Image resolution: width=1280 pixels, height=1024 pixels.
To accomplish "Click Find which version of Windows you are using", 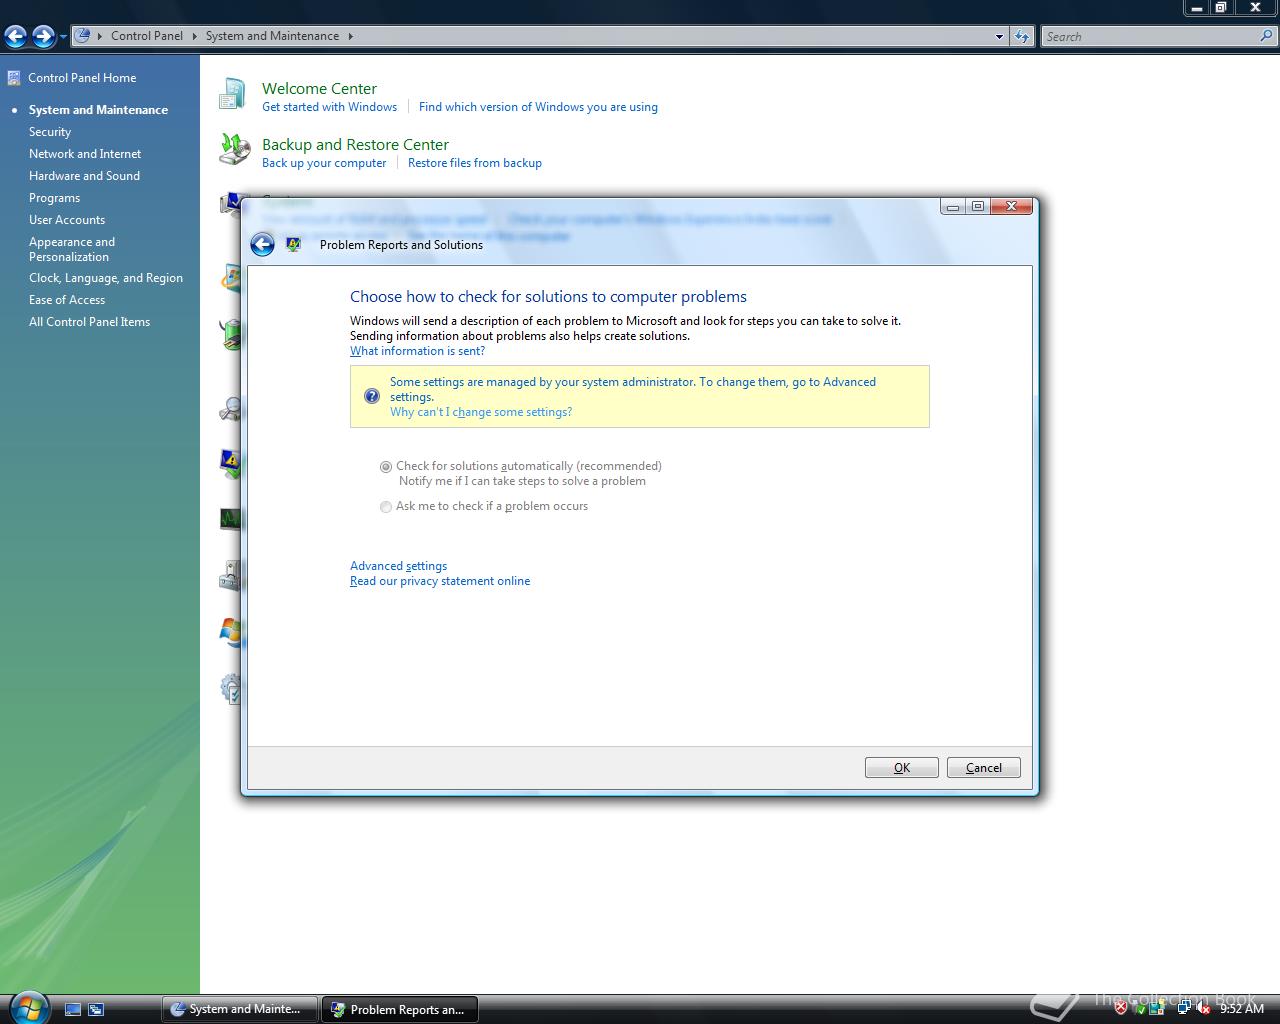I will tap(538, 107).
